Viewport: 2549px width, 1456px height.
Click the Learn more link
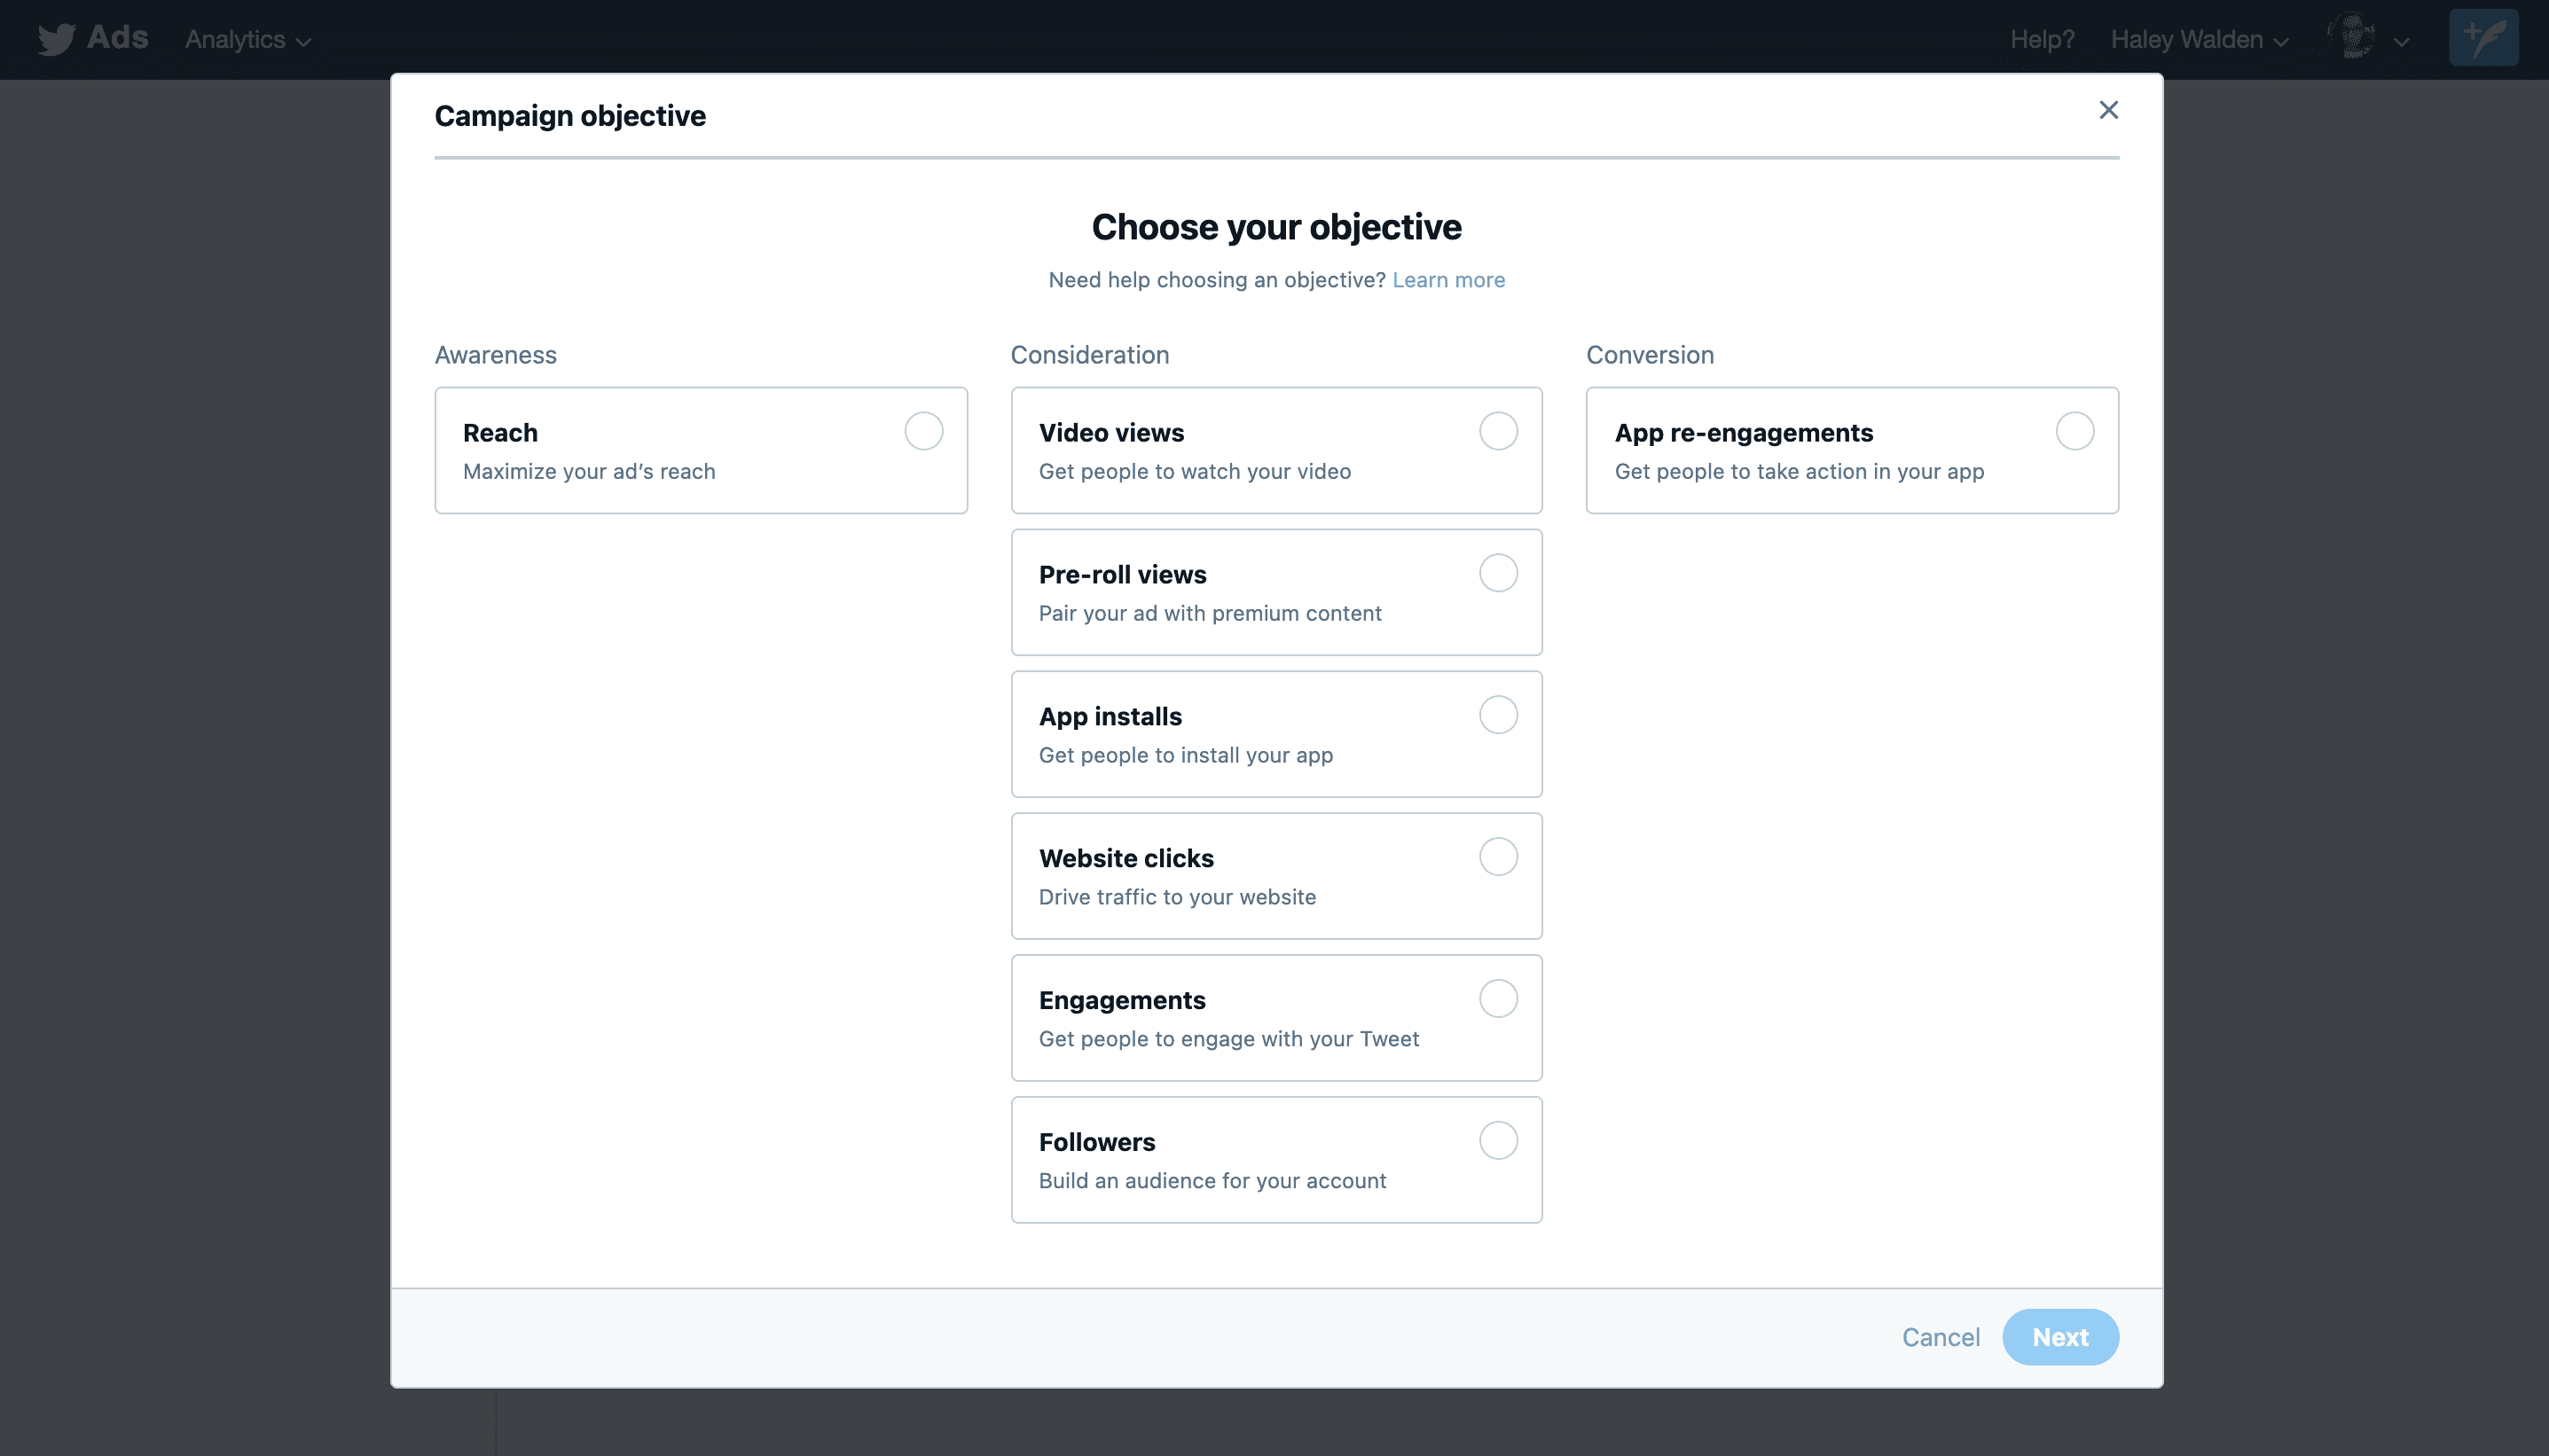click(1448, 280)
